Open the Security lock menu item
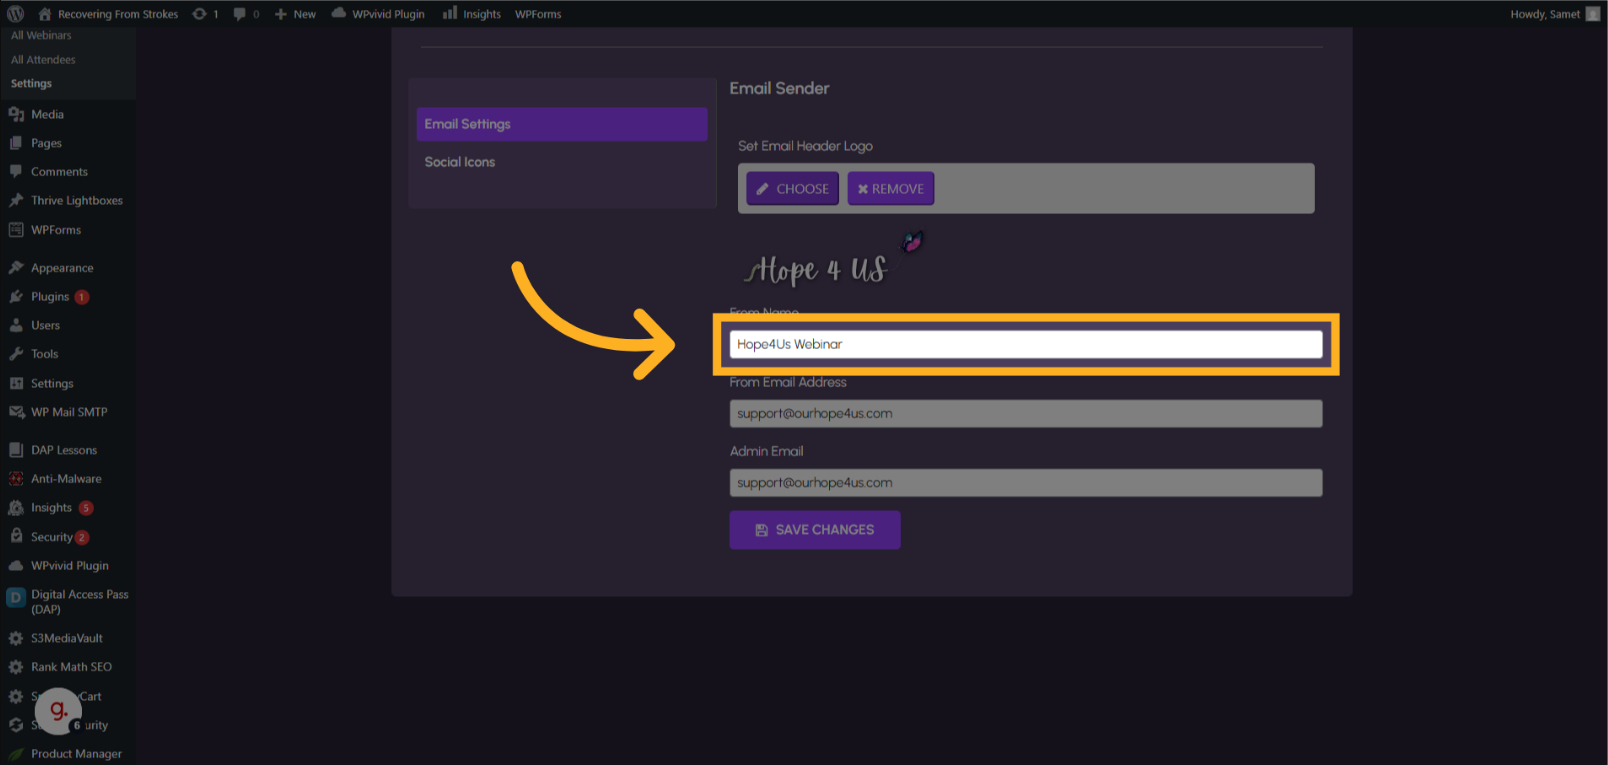The width and height of the screenshot is (1608, 765). 51,537
